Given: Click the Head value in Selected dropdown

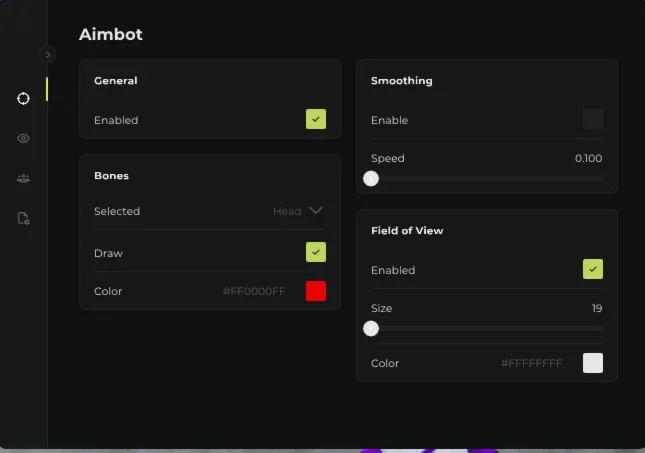Looking at the screenshot, I should tap(287, 211).
